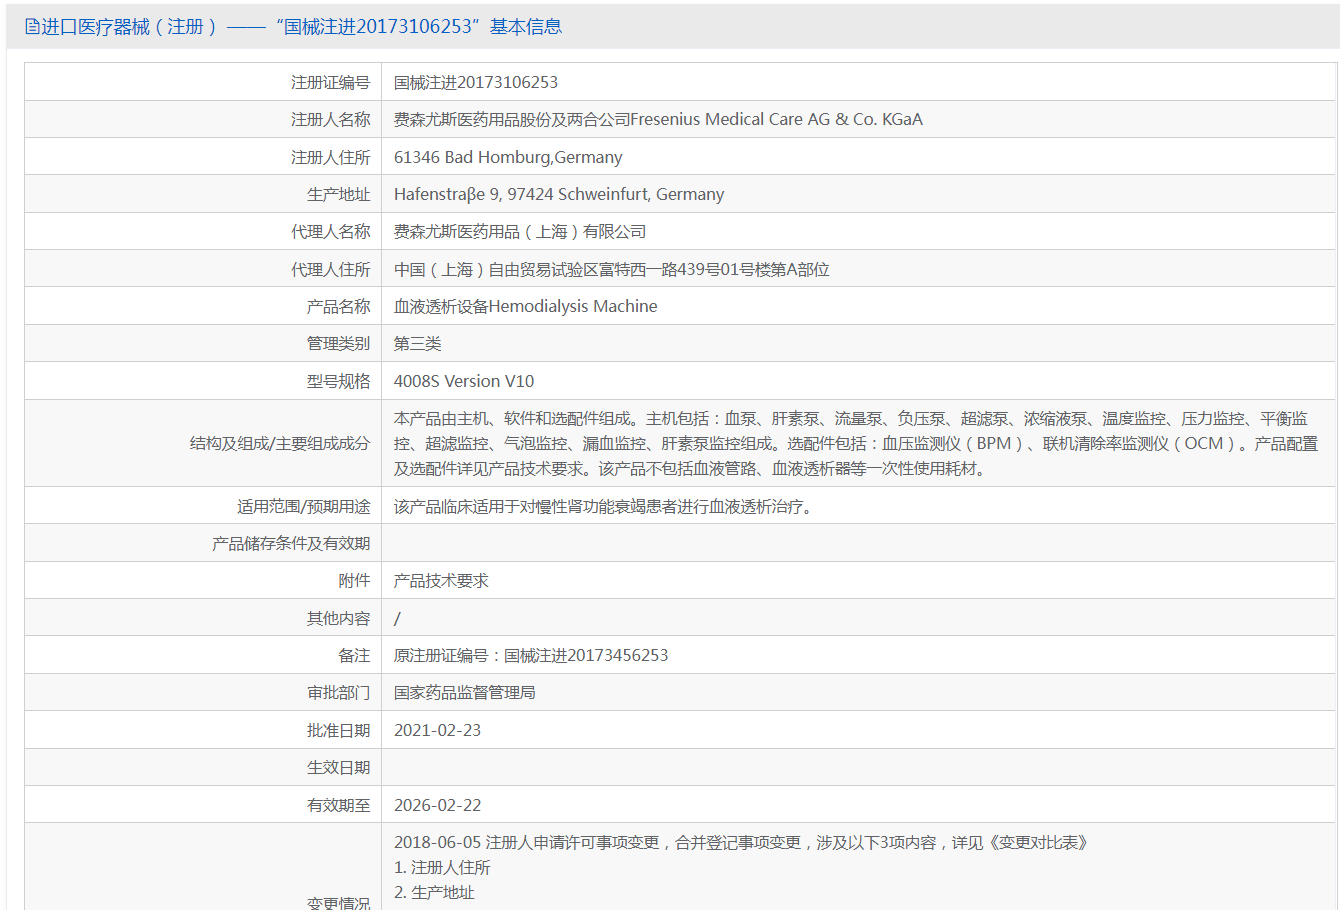Select address 61346 Bad Homburg,Germany
1340x910 pixels.
508,157
